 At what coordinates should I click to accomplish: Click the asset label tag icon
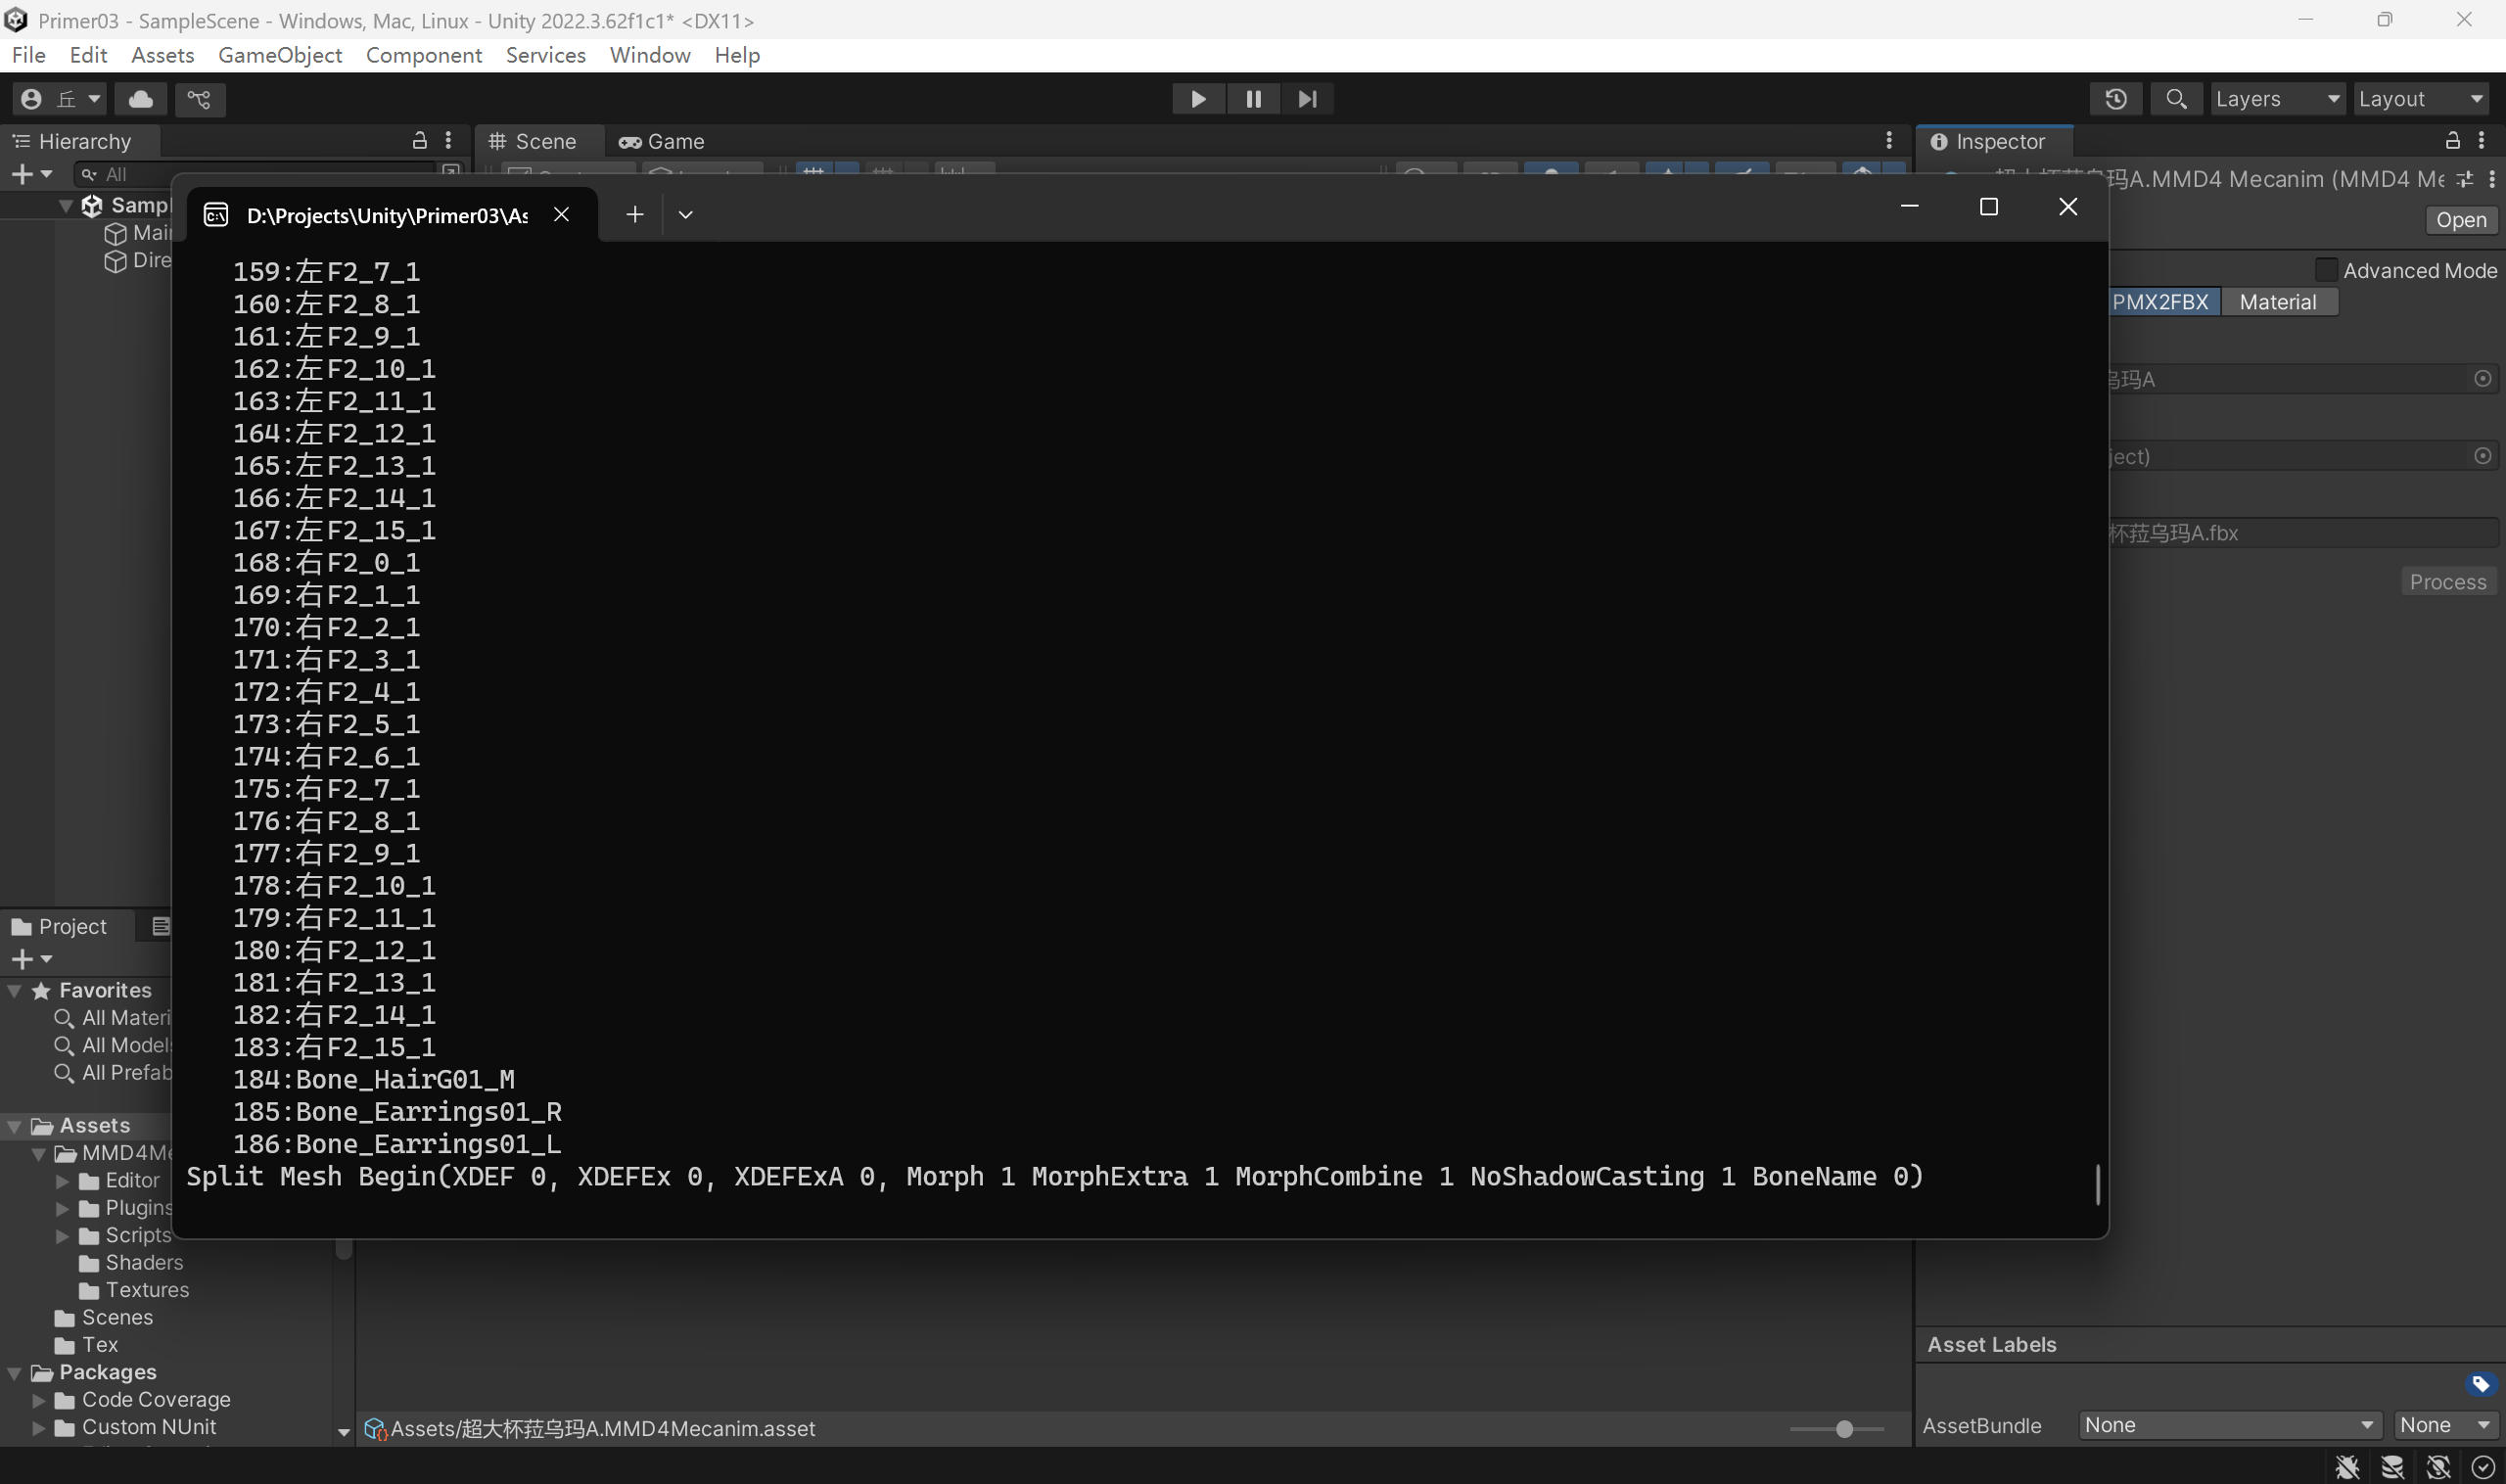point(2480,1384)
